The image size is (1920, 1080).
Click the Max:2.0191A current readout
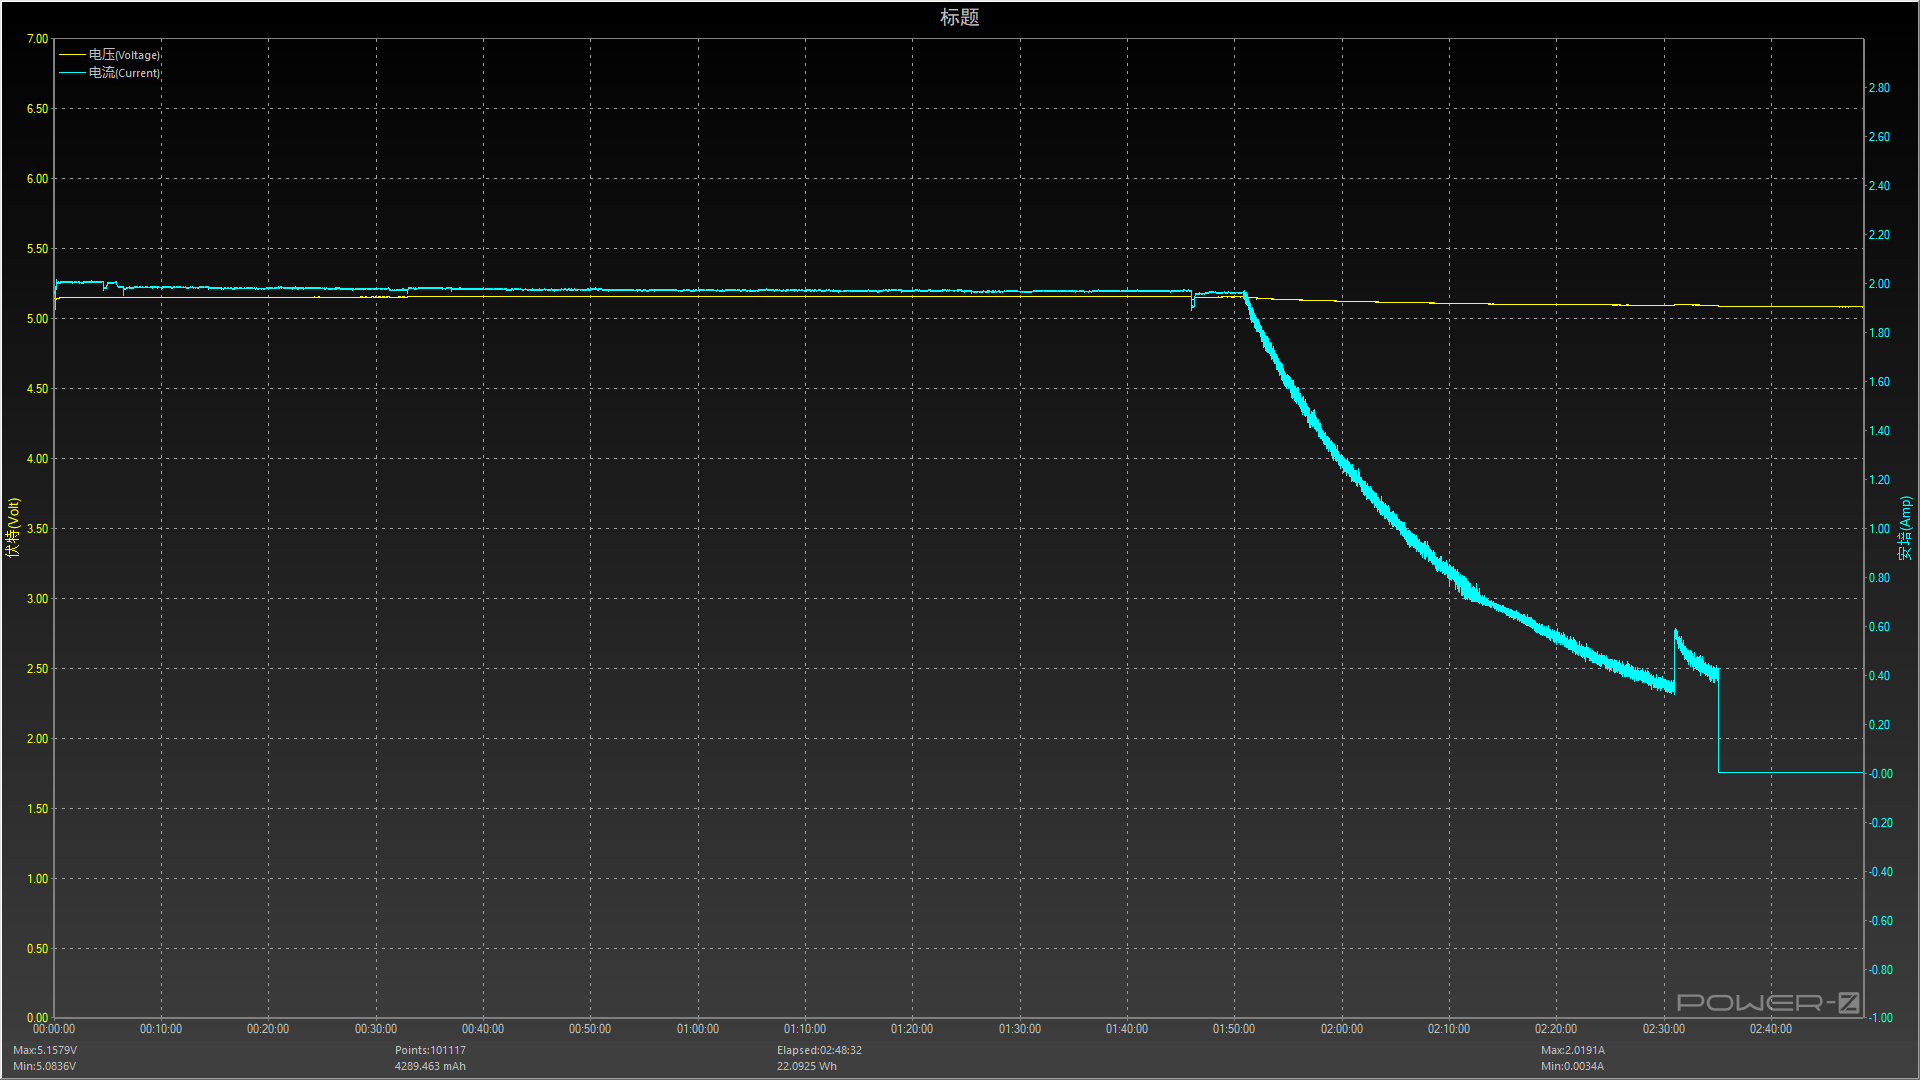pos(1572,1050)
